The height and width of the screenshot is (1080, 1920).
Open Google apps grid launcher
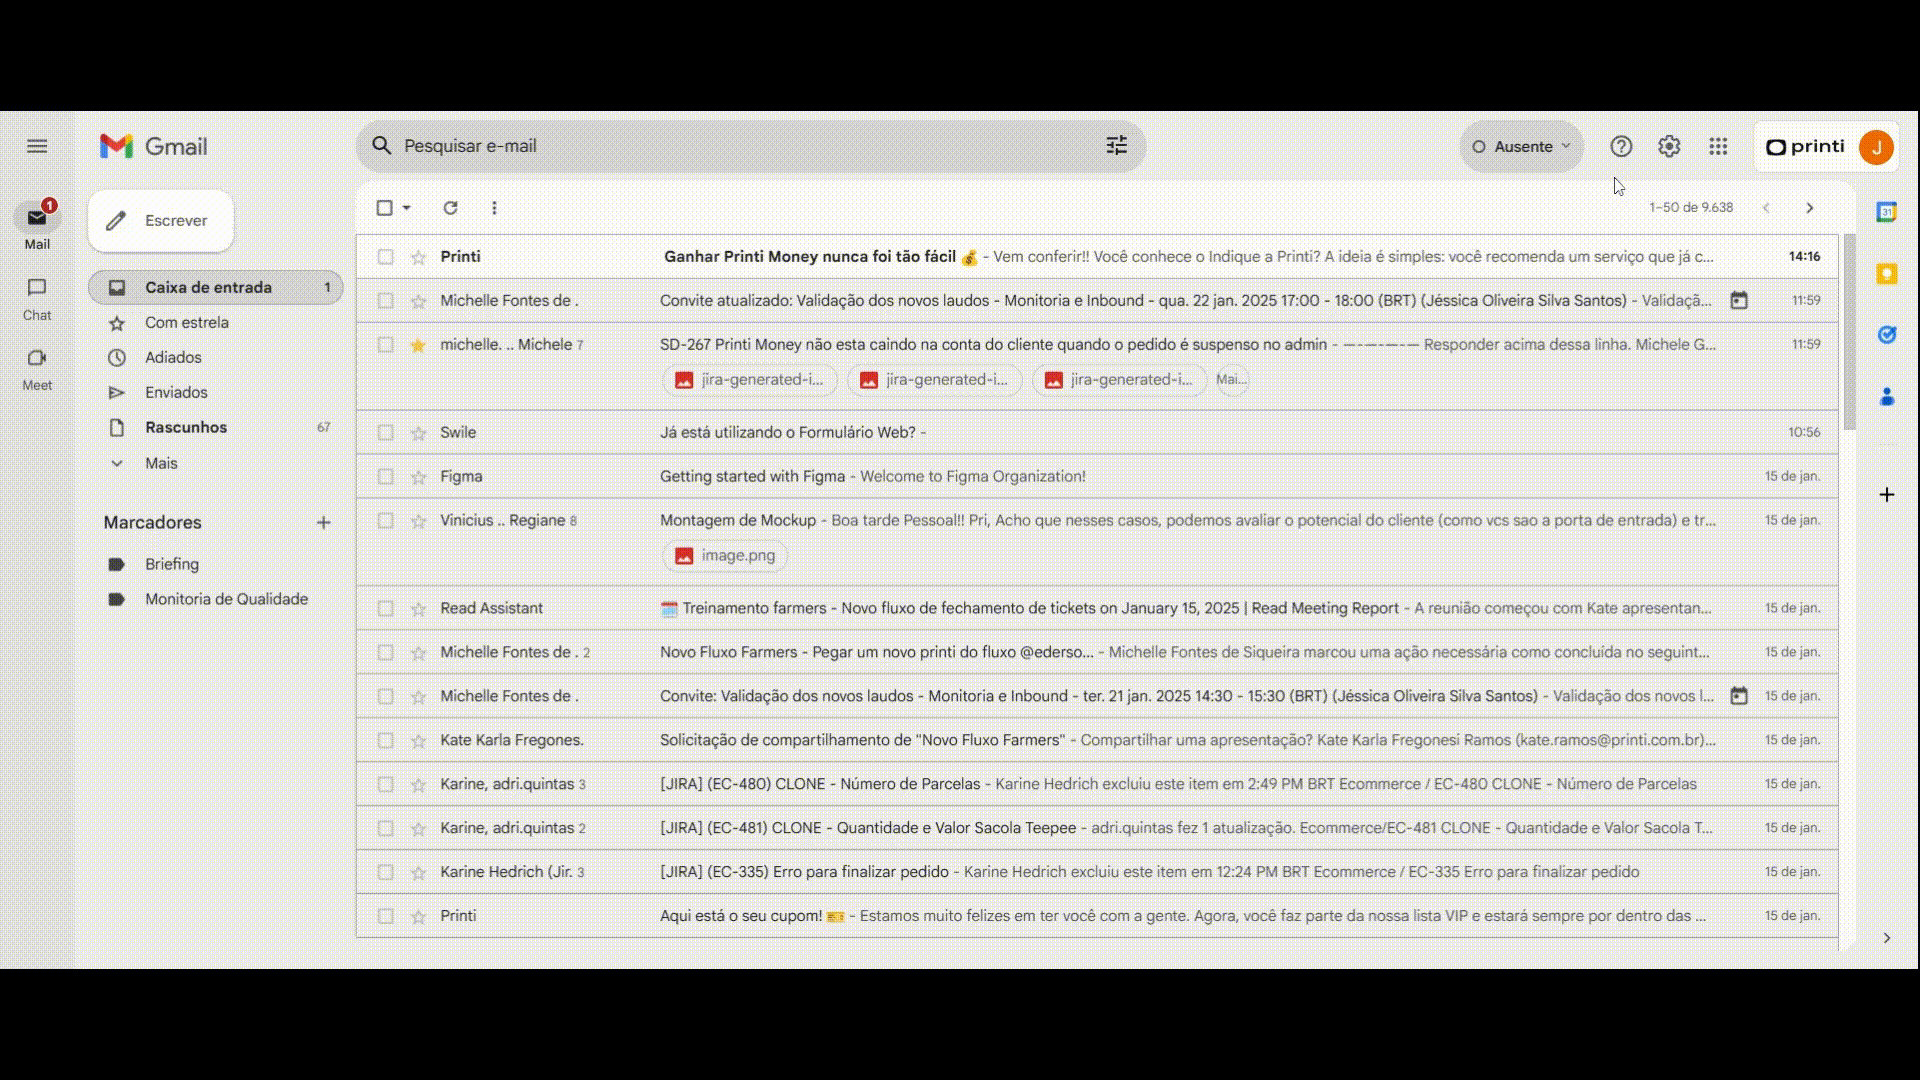pyautogui.click(x=1718, y=147)
